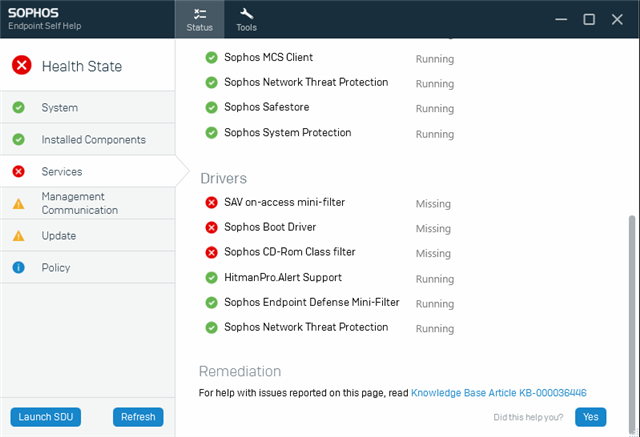The image size is (640, 437).
Task: Select SAV on-access mini-filter text
Action: click(x=284, y=202)
